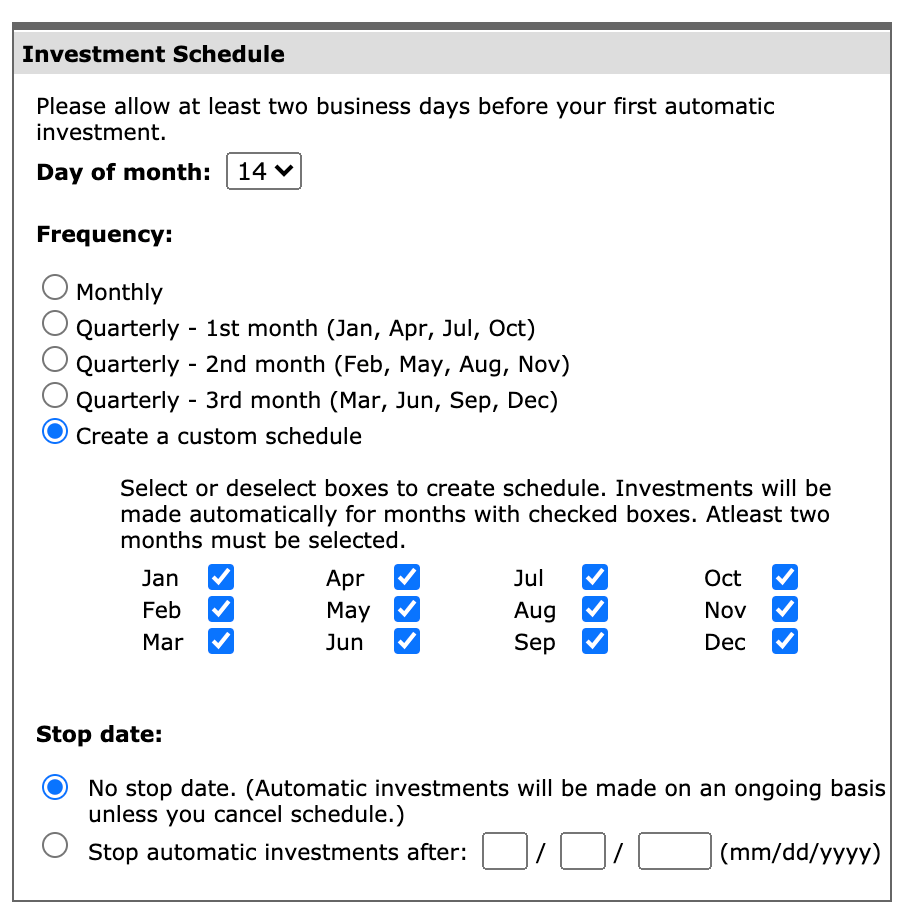Select the No stop date option
This screenshot has height=918, width=914.
(56, 788)
